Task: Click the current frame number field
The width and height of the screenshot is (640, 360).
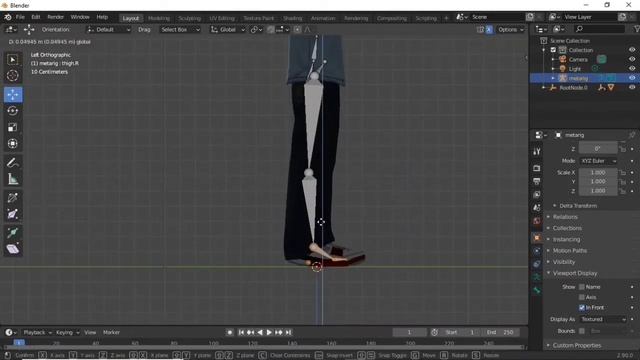Action: tap(409, 332)
